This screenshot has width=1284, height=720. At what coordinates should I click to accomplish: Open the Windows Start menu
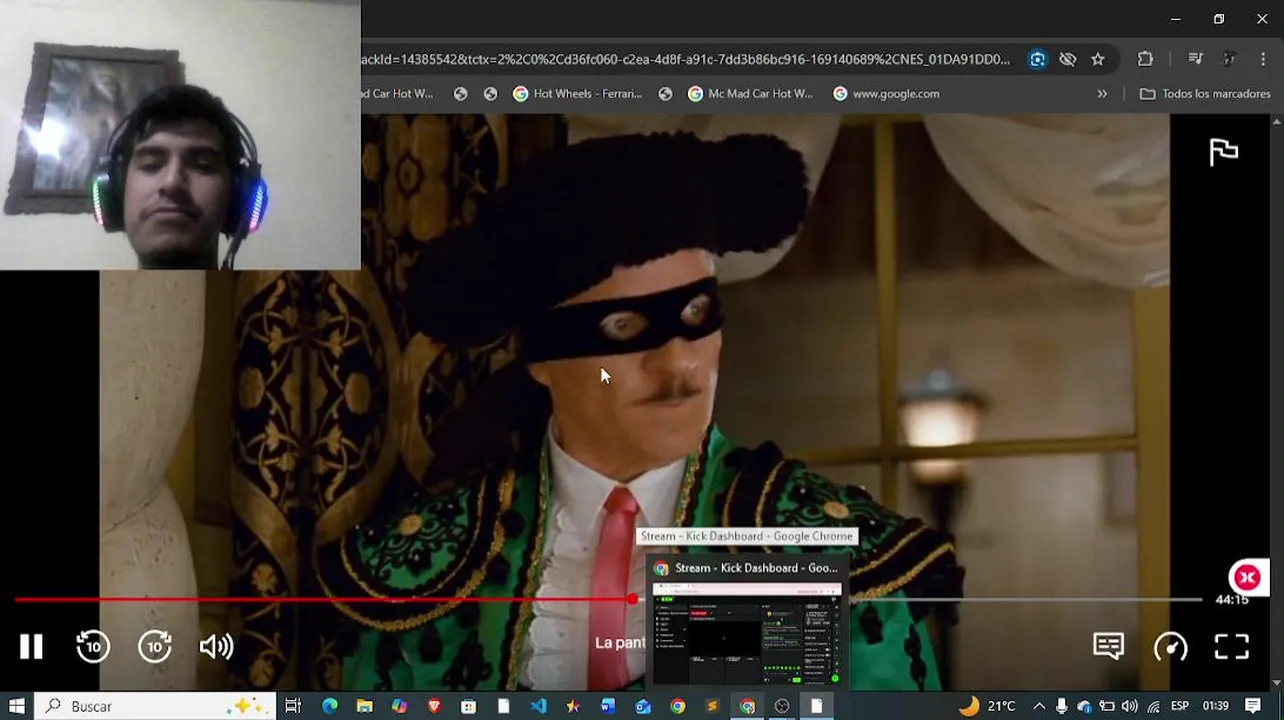coord(17,706)
